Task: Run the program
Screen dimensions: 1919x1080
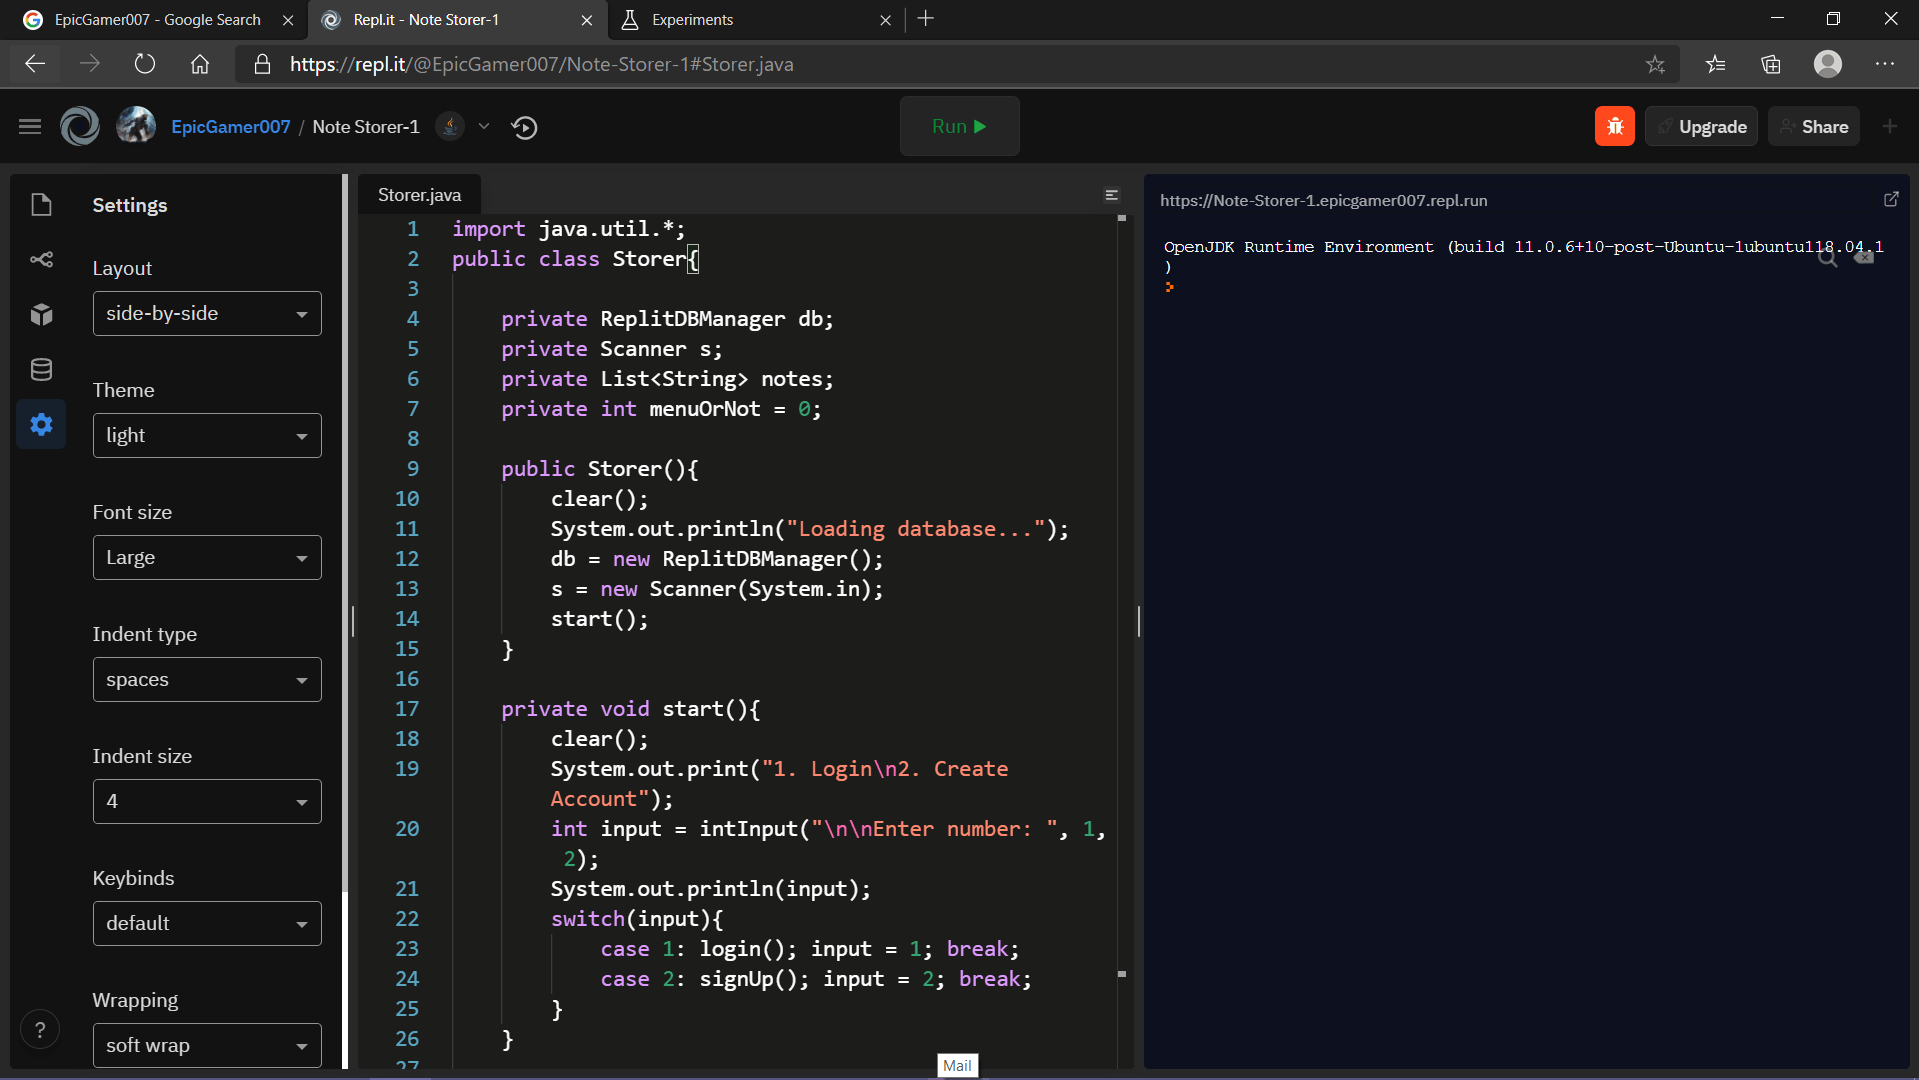Action: [x=959, y=126]
